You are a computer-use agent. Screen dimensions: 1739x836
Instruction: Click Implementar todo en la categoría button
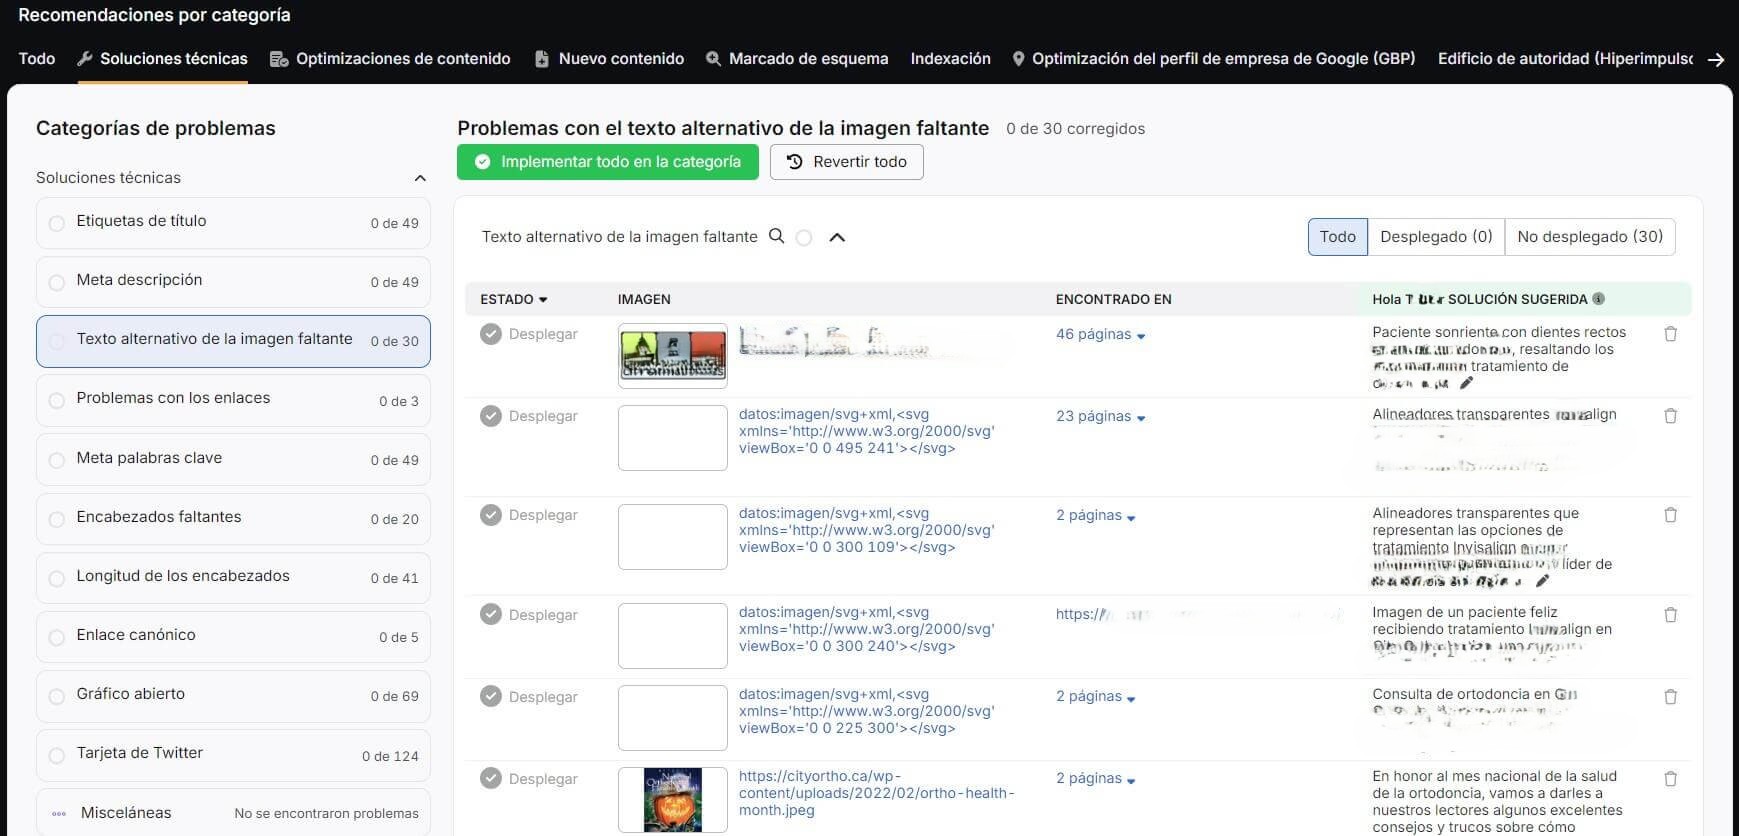607,162
